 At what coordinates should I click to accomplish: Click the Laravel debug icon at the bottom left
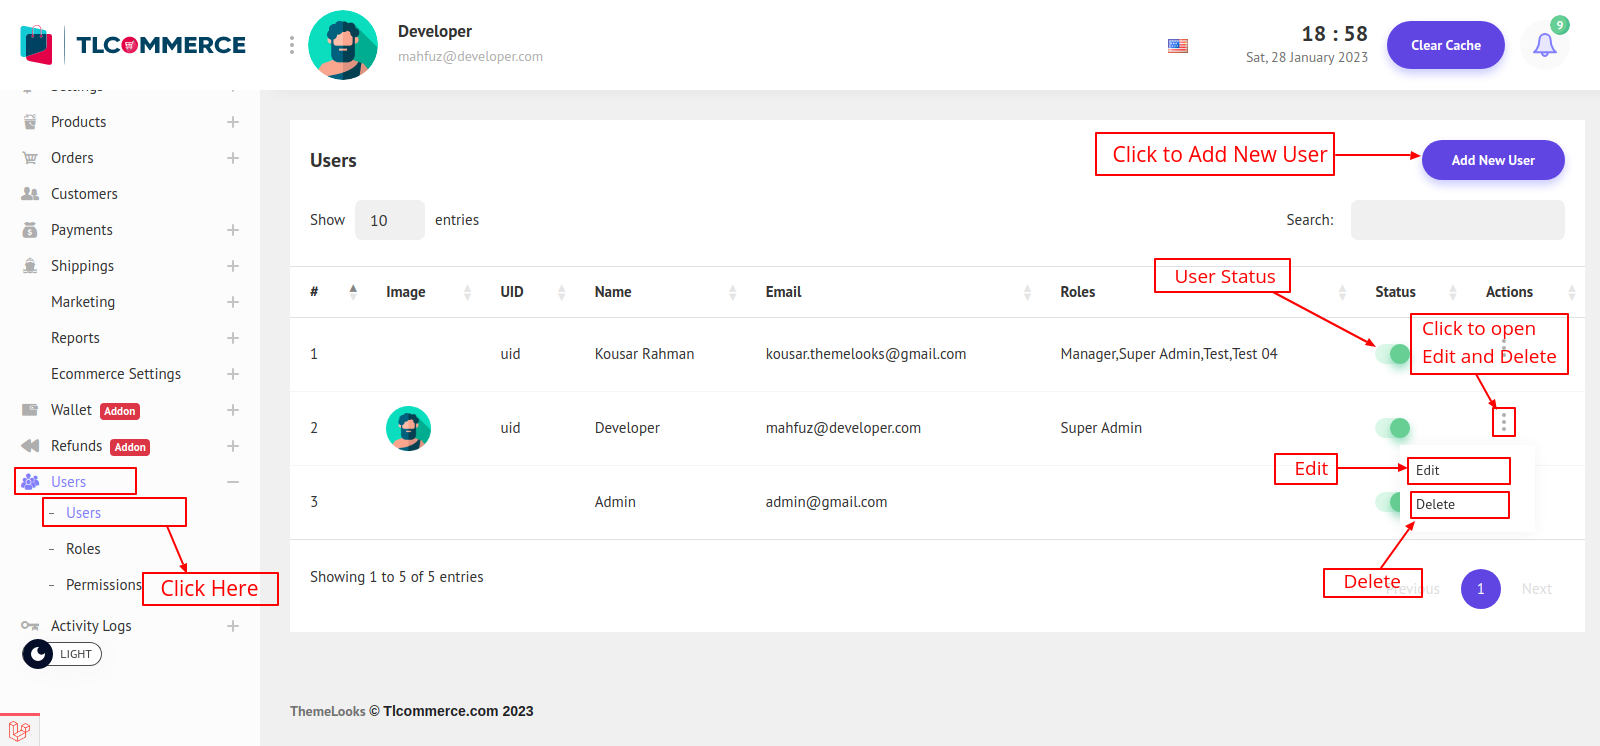pyautogui.click(x=19, y=730)
